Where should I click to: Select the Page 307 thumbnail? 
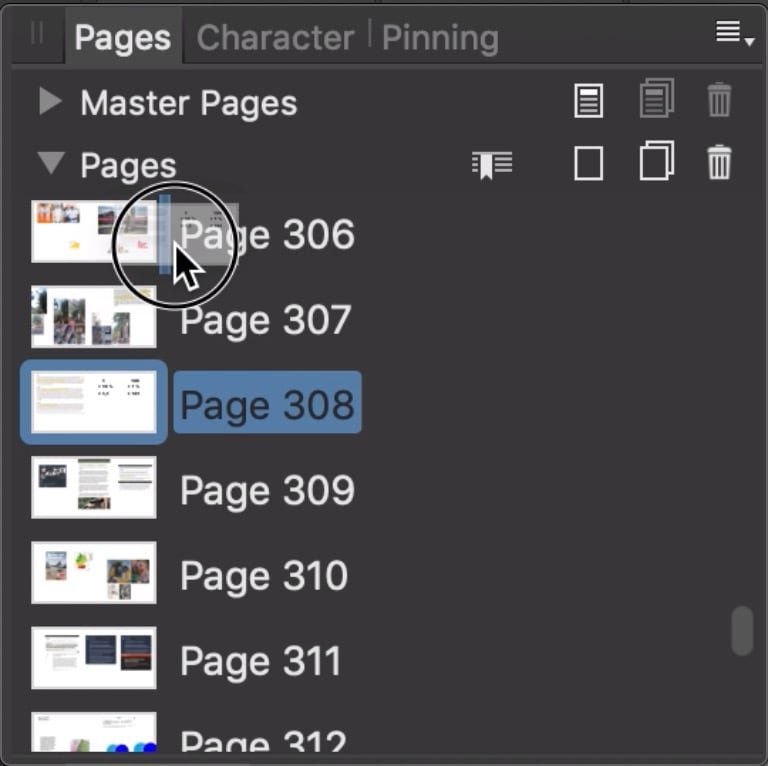[x=94, y=317]
